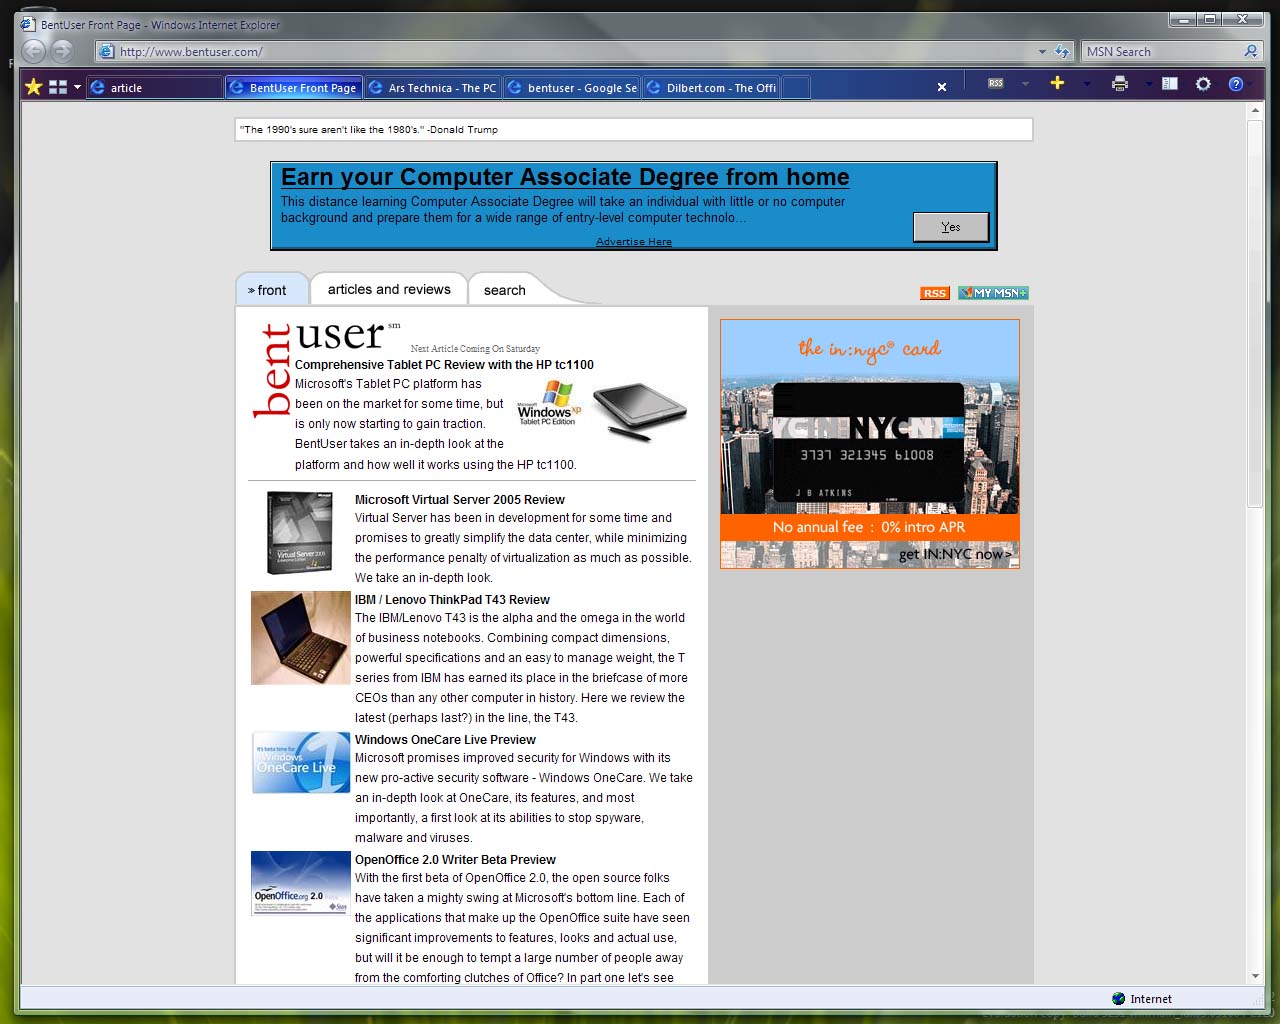
Task: Open the Quick Tabs grid icon
Action: [x=58, y=87]
